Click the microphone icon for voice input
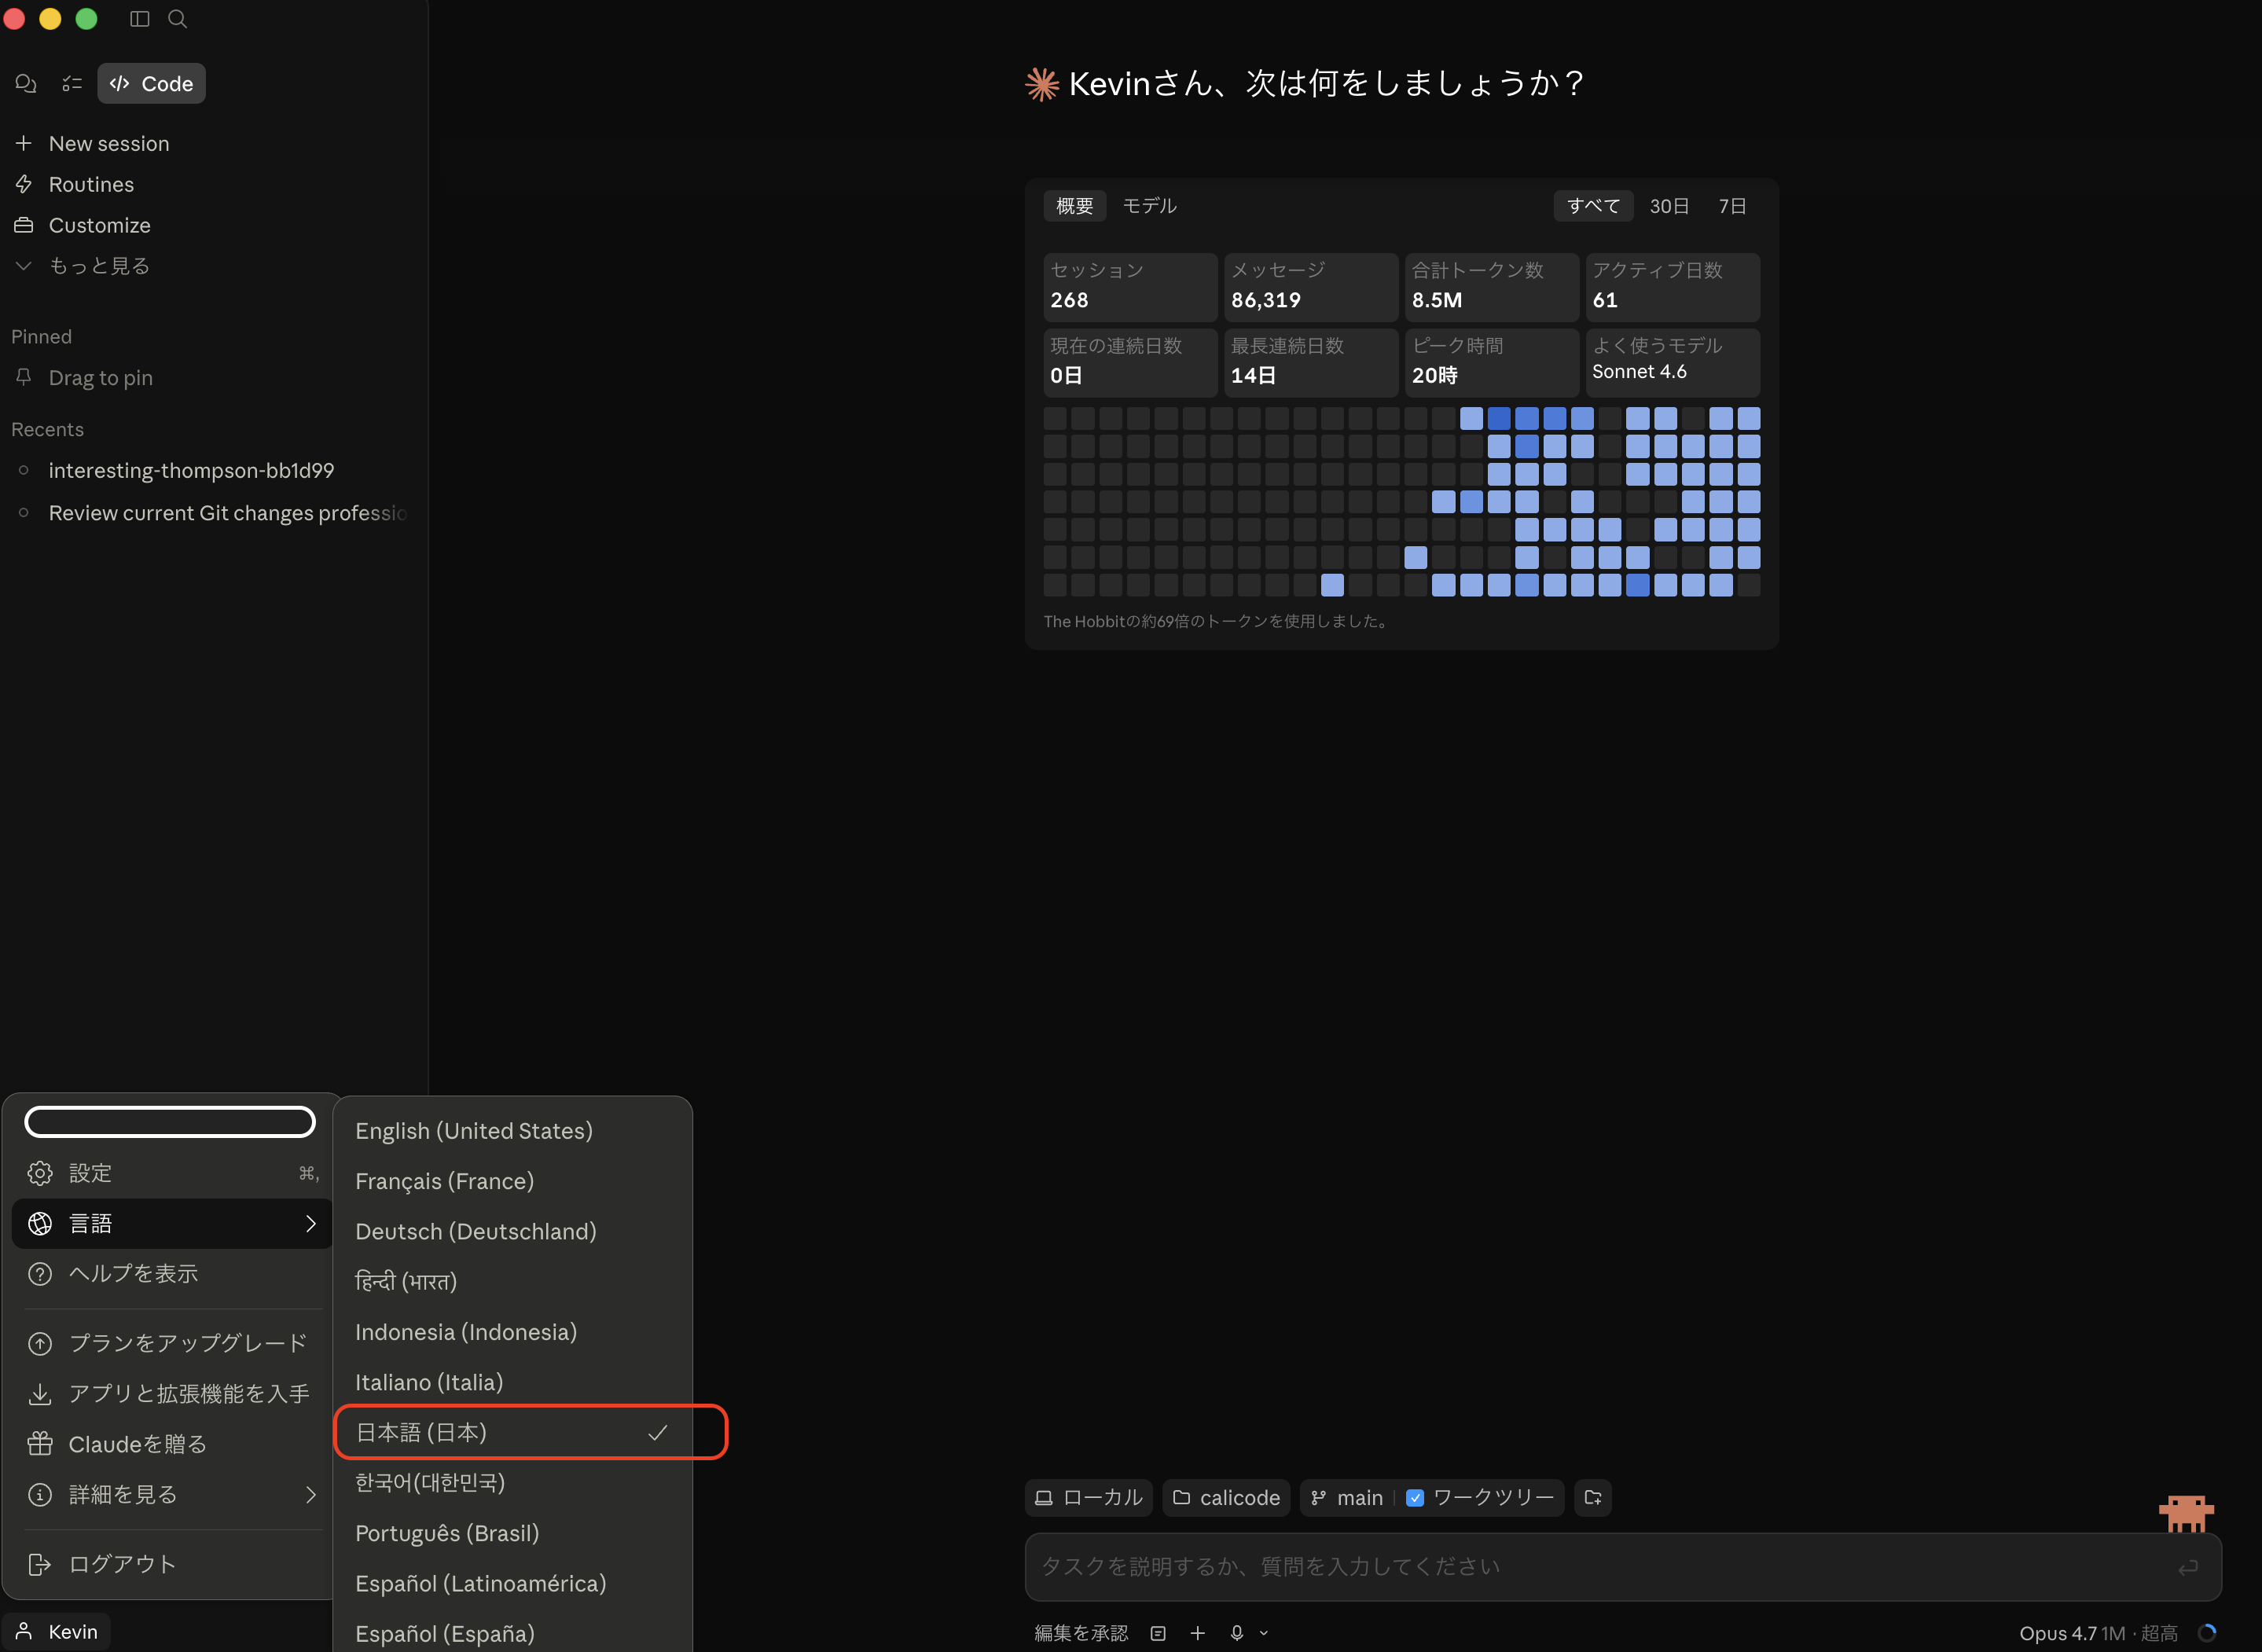The height and width of the screenshot is (1652, 2262). pyautogui.click(x=1237, y=1632)
